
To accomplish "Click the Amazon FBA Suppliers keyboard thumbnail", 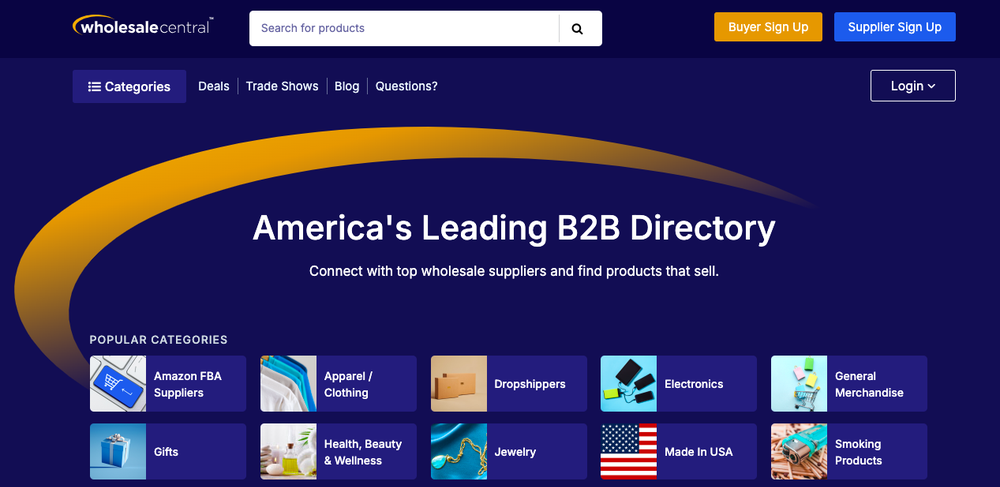I will pos(118,384).
